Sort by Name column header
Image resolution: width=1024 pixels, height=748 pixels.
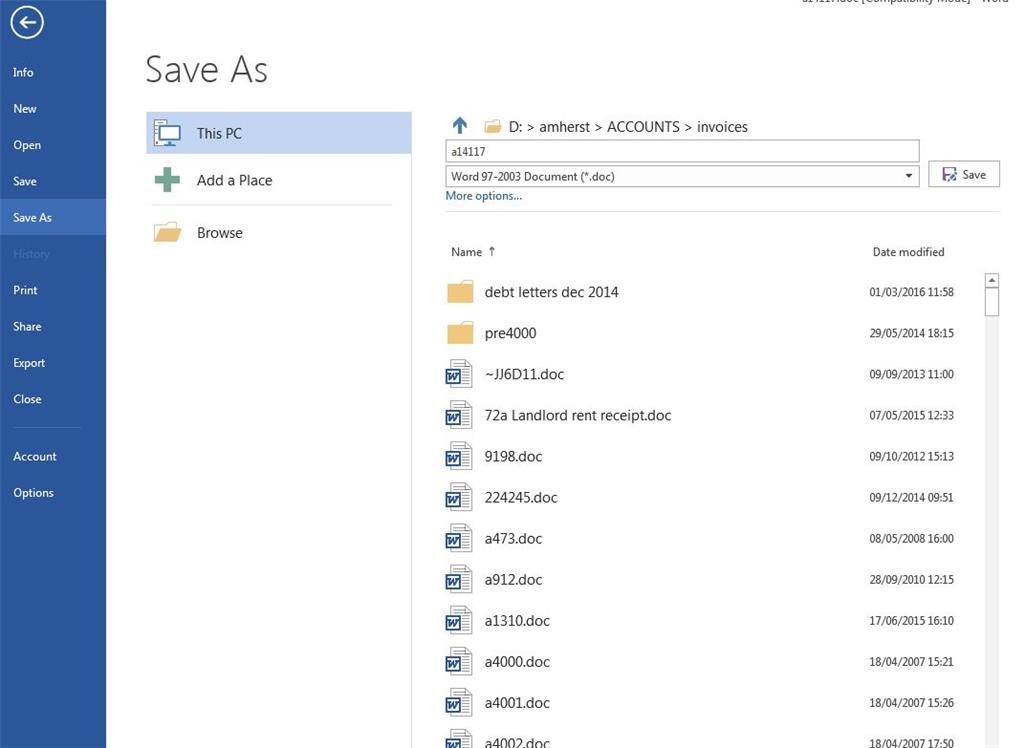[466, 252]
